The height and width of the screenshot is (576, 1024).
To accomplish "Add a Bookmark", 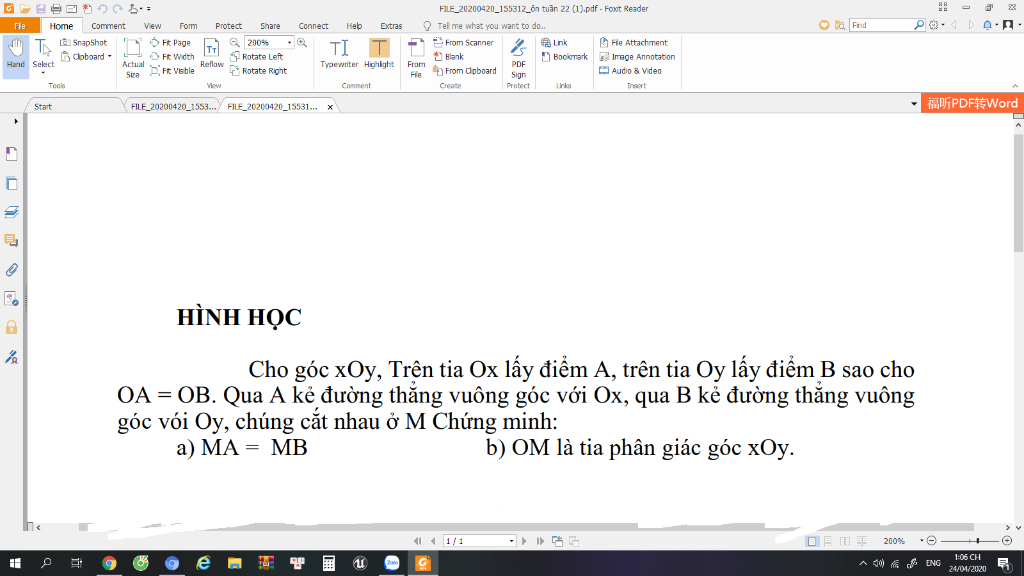I will point(565,57).
